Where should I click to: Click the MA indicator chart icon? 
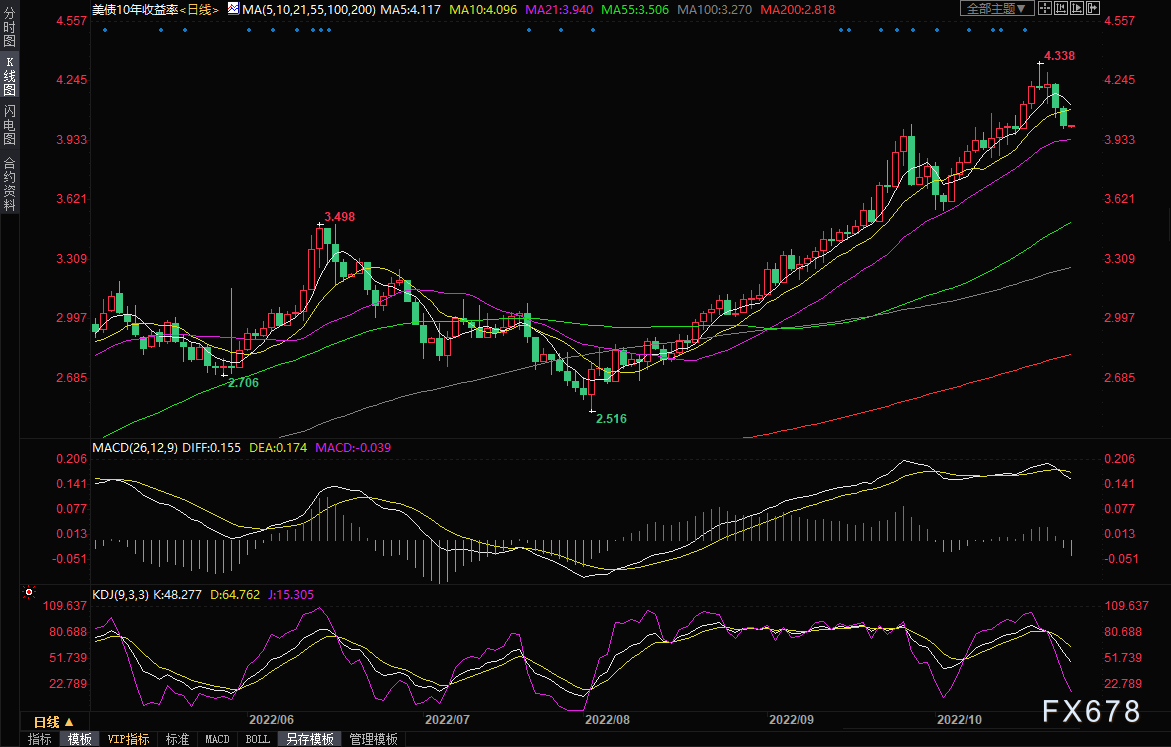click(x=232, y=9)
